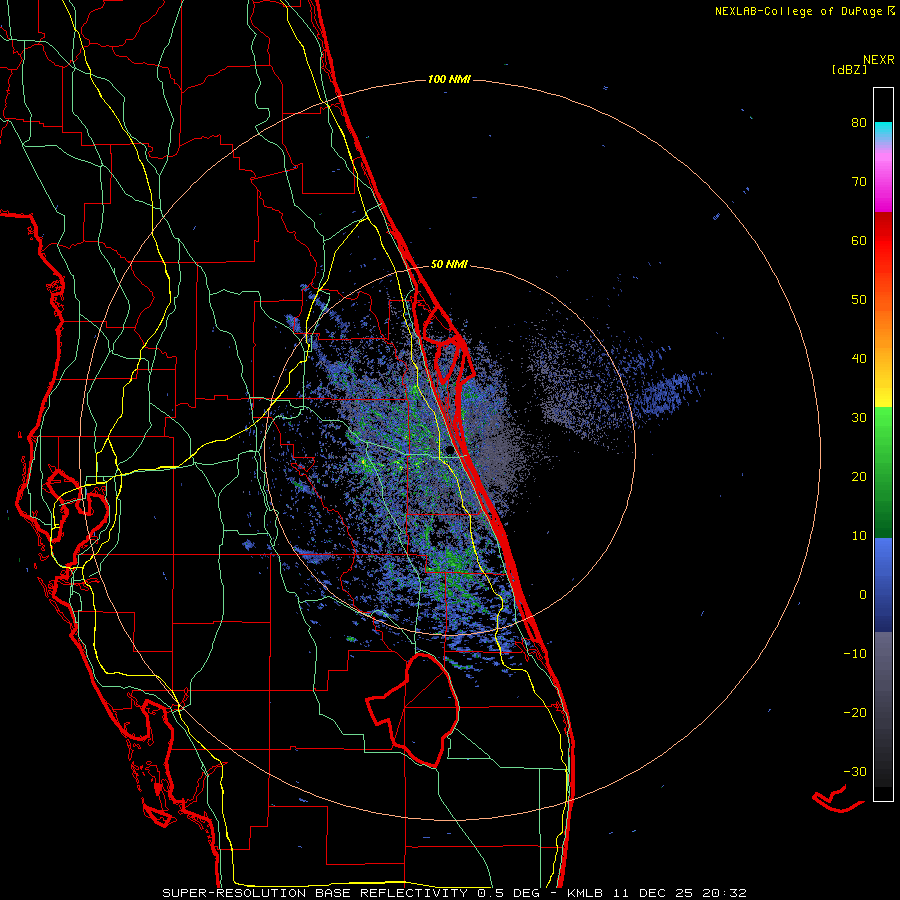This screenshot has width=900, height=900.
Task: Click the blue segment of the reflectivity color bar
Action: pos(883,585)
